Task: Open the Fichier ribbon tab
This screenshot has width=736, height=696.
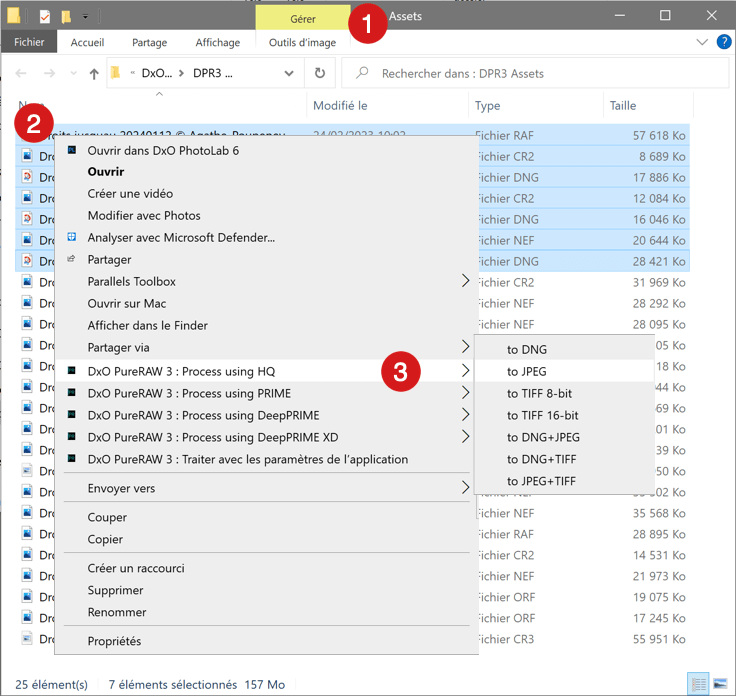Action: (29, 42)
